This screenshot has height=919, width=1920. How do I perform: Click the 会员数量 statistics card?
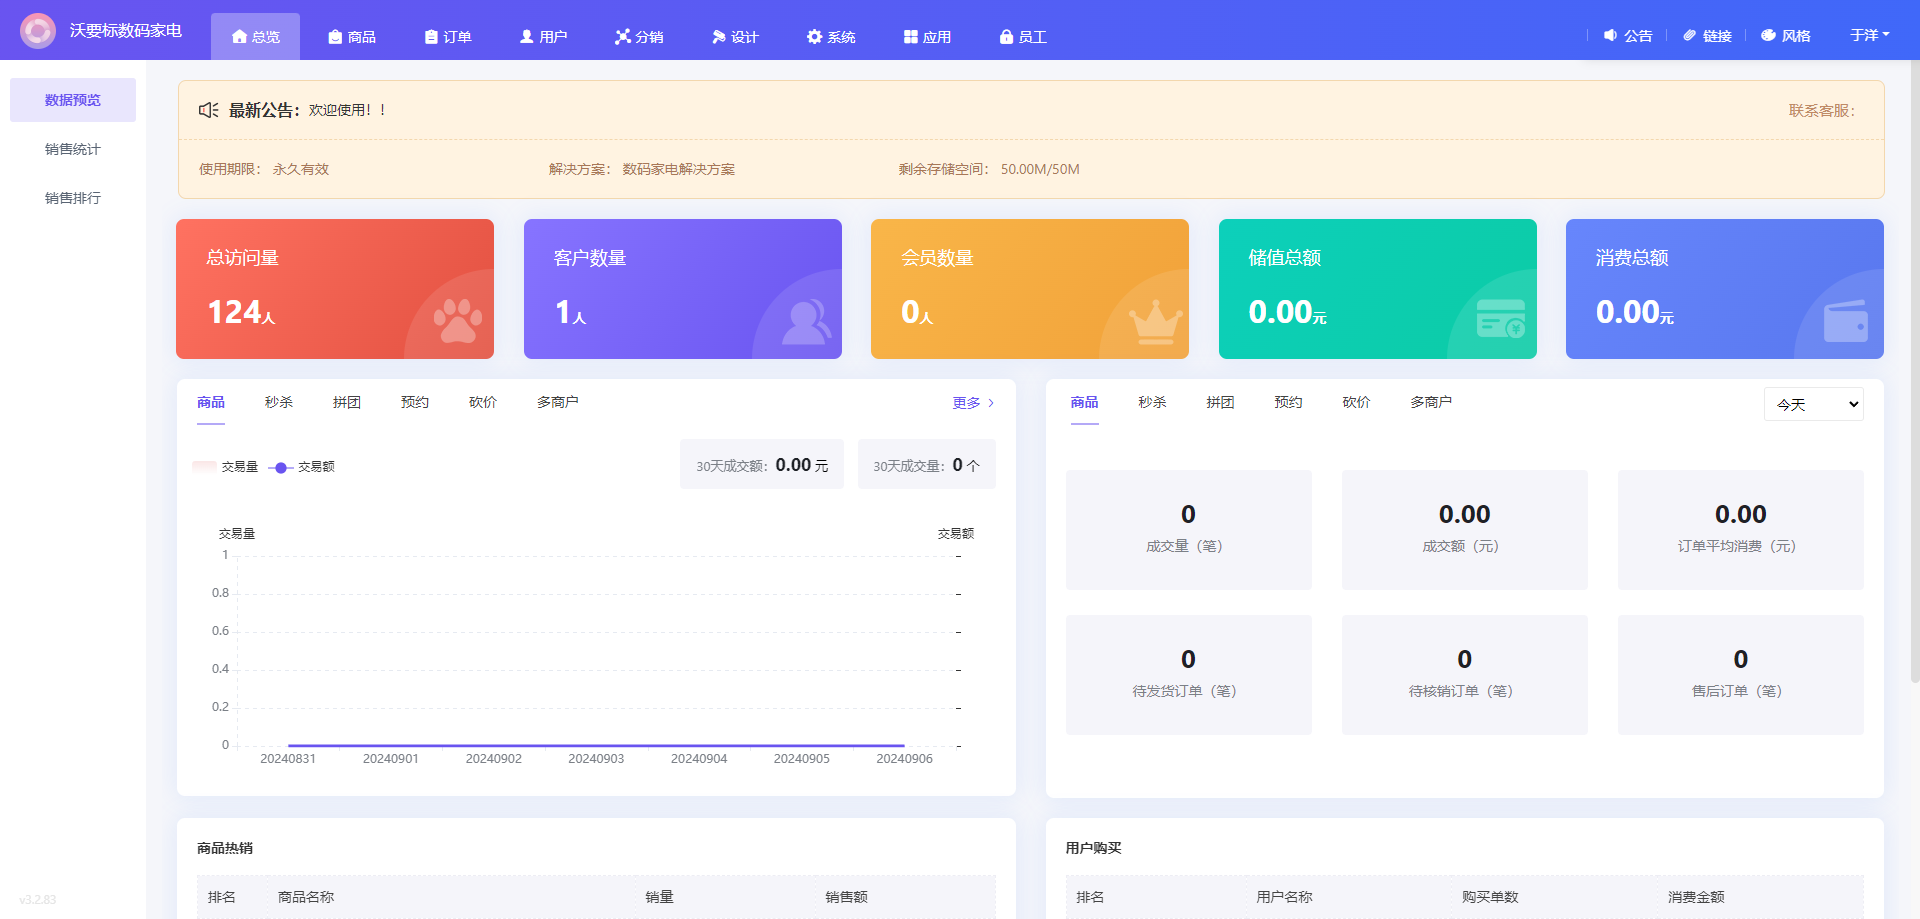(1030, 289)
